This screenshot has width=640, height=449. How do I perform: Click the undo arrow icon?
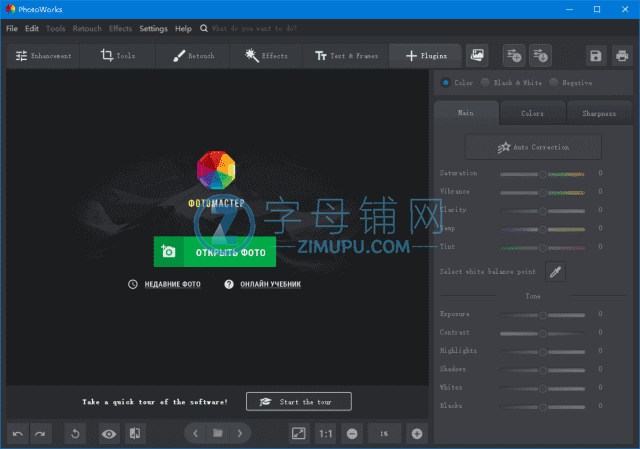[18, 433]
